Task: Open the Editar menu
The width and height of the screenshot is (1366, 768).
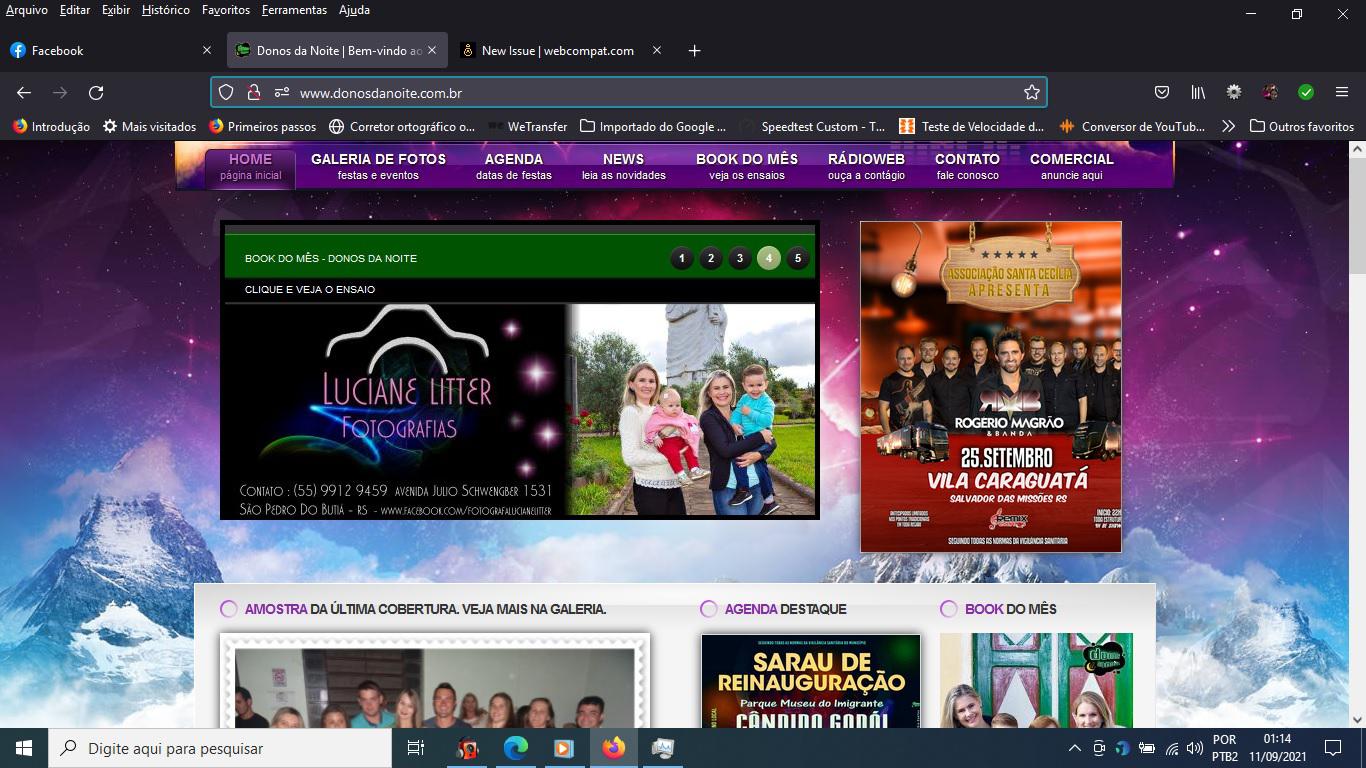Action: (x=75, y=10)
